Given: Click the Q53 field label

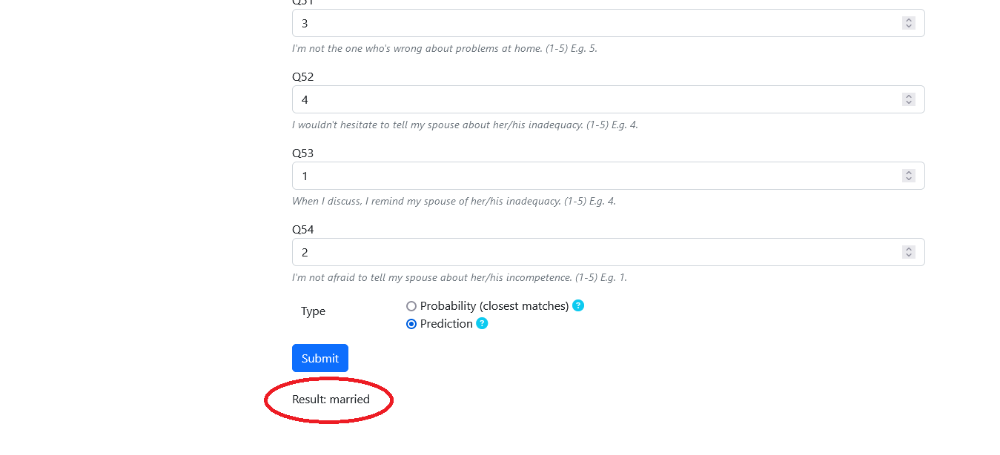Looking at the screenshot, I should (303, 153).
